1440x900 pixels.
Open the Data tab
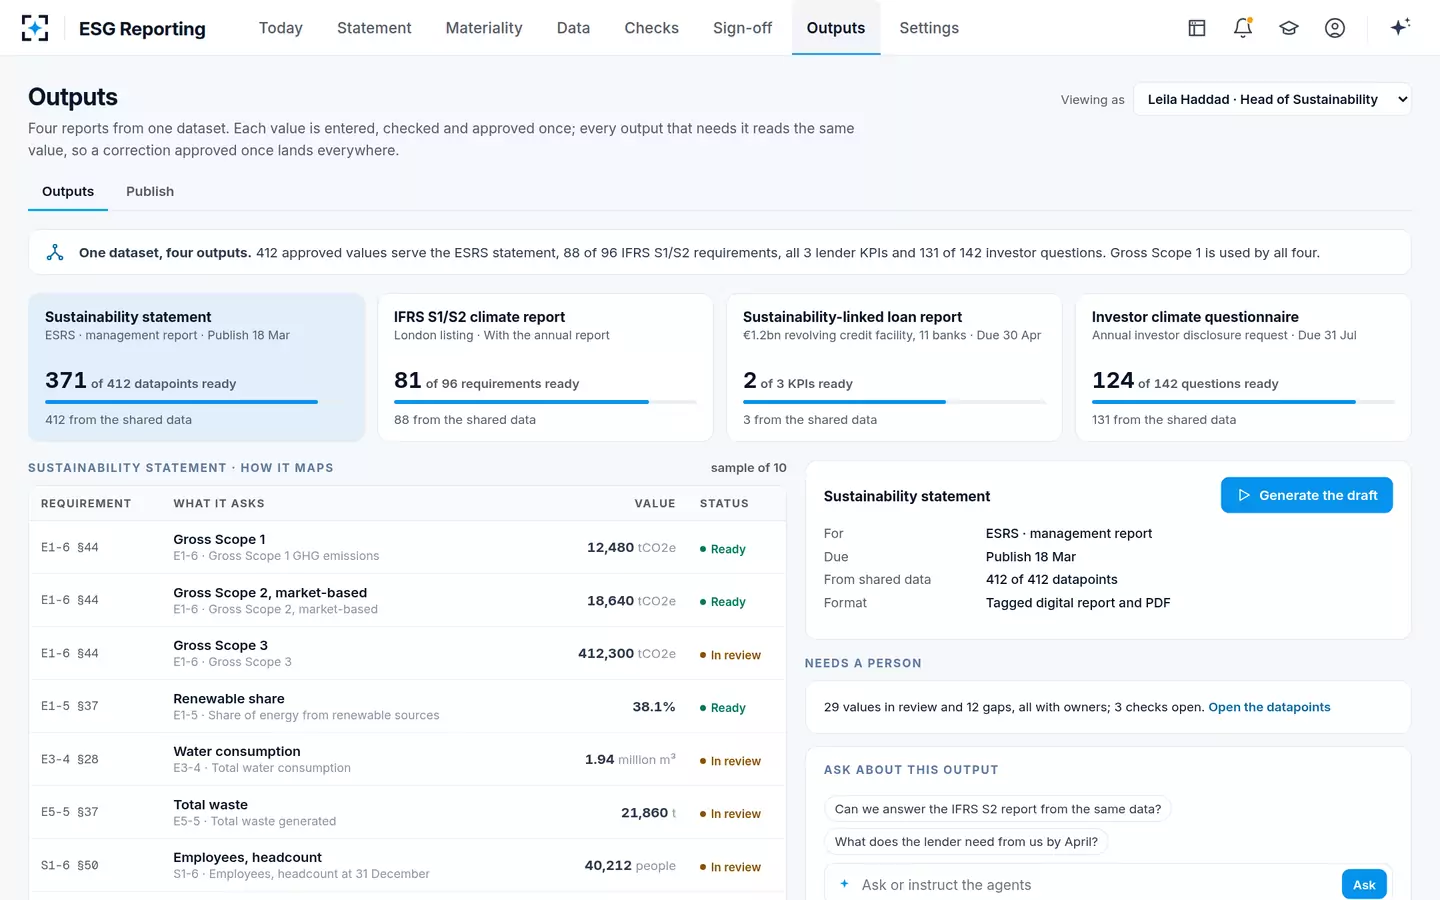click(x=573, y=28)
